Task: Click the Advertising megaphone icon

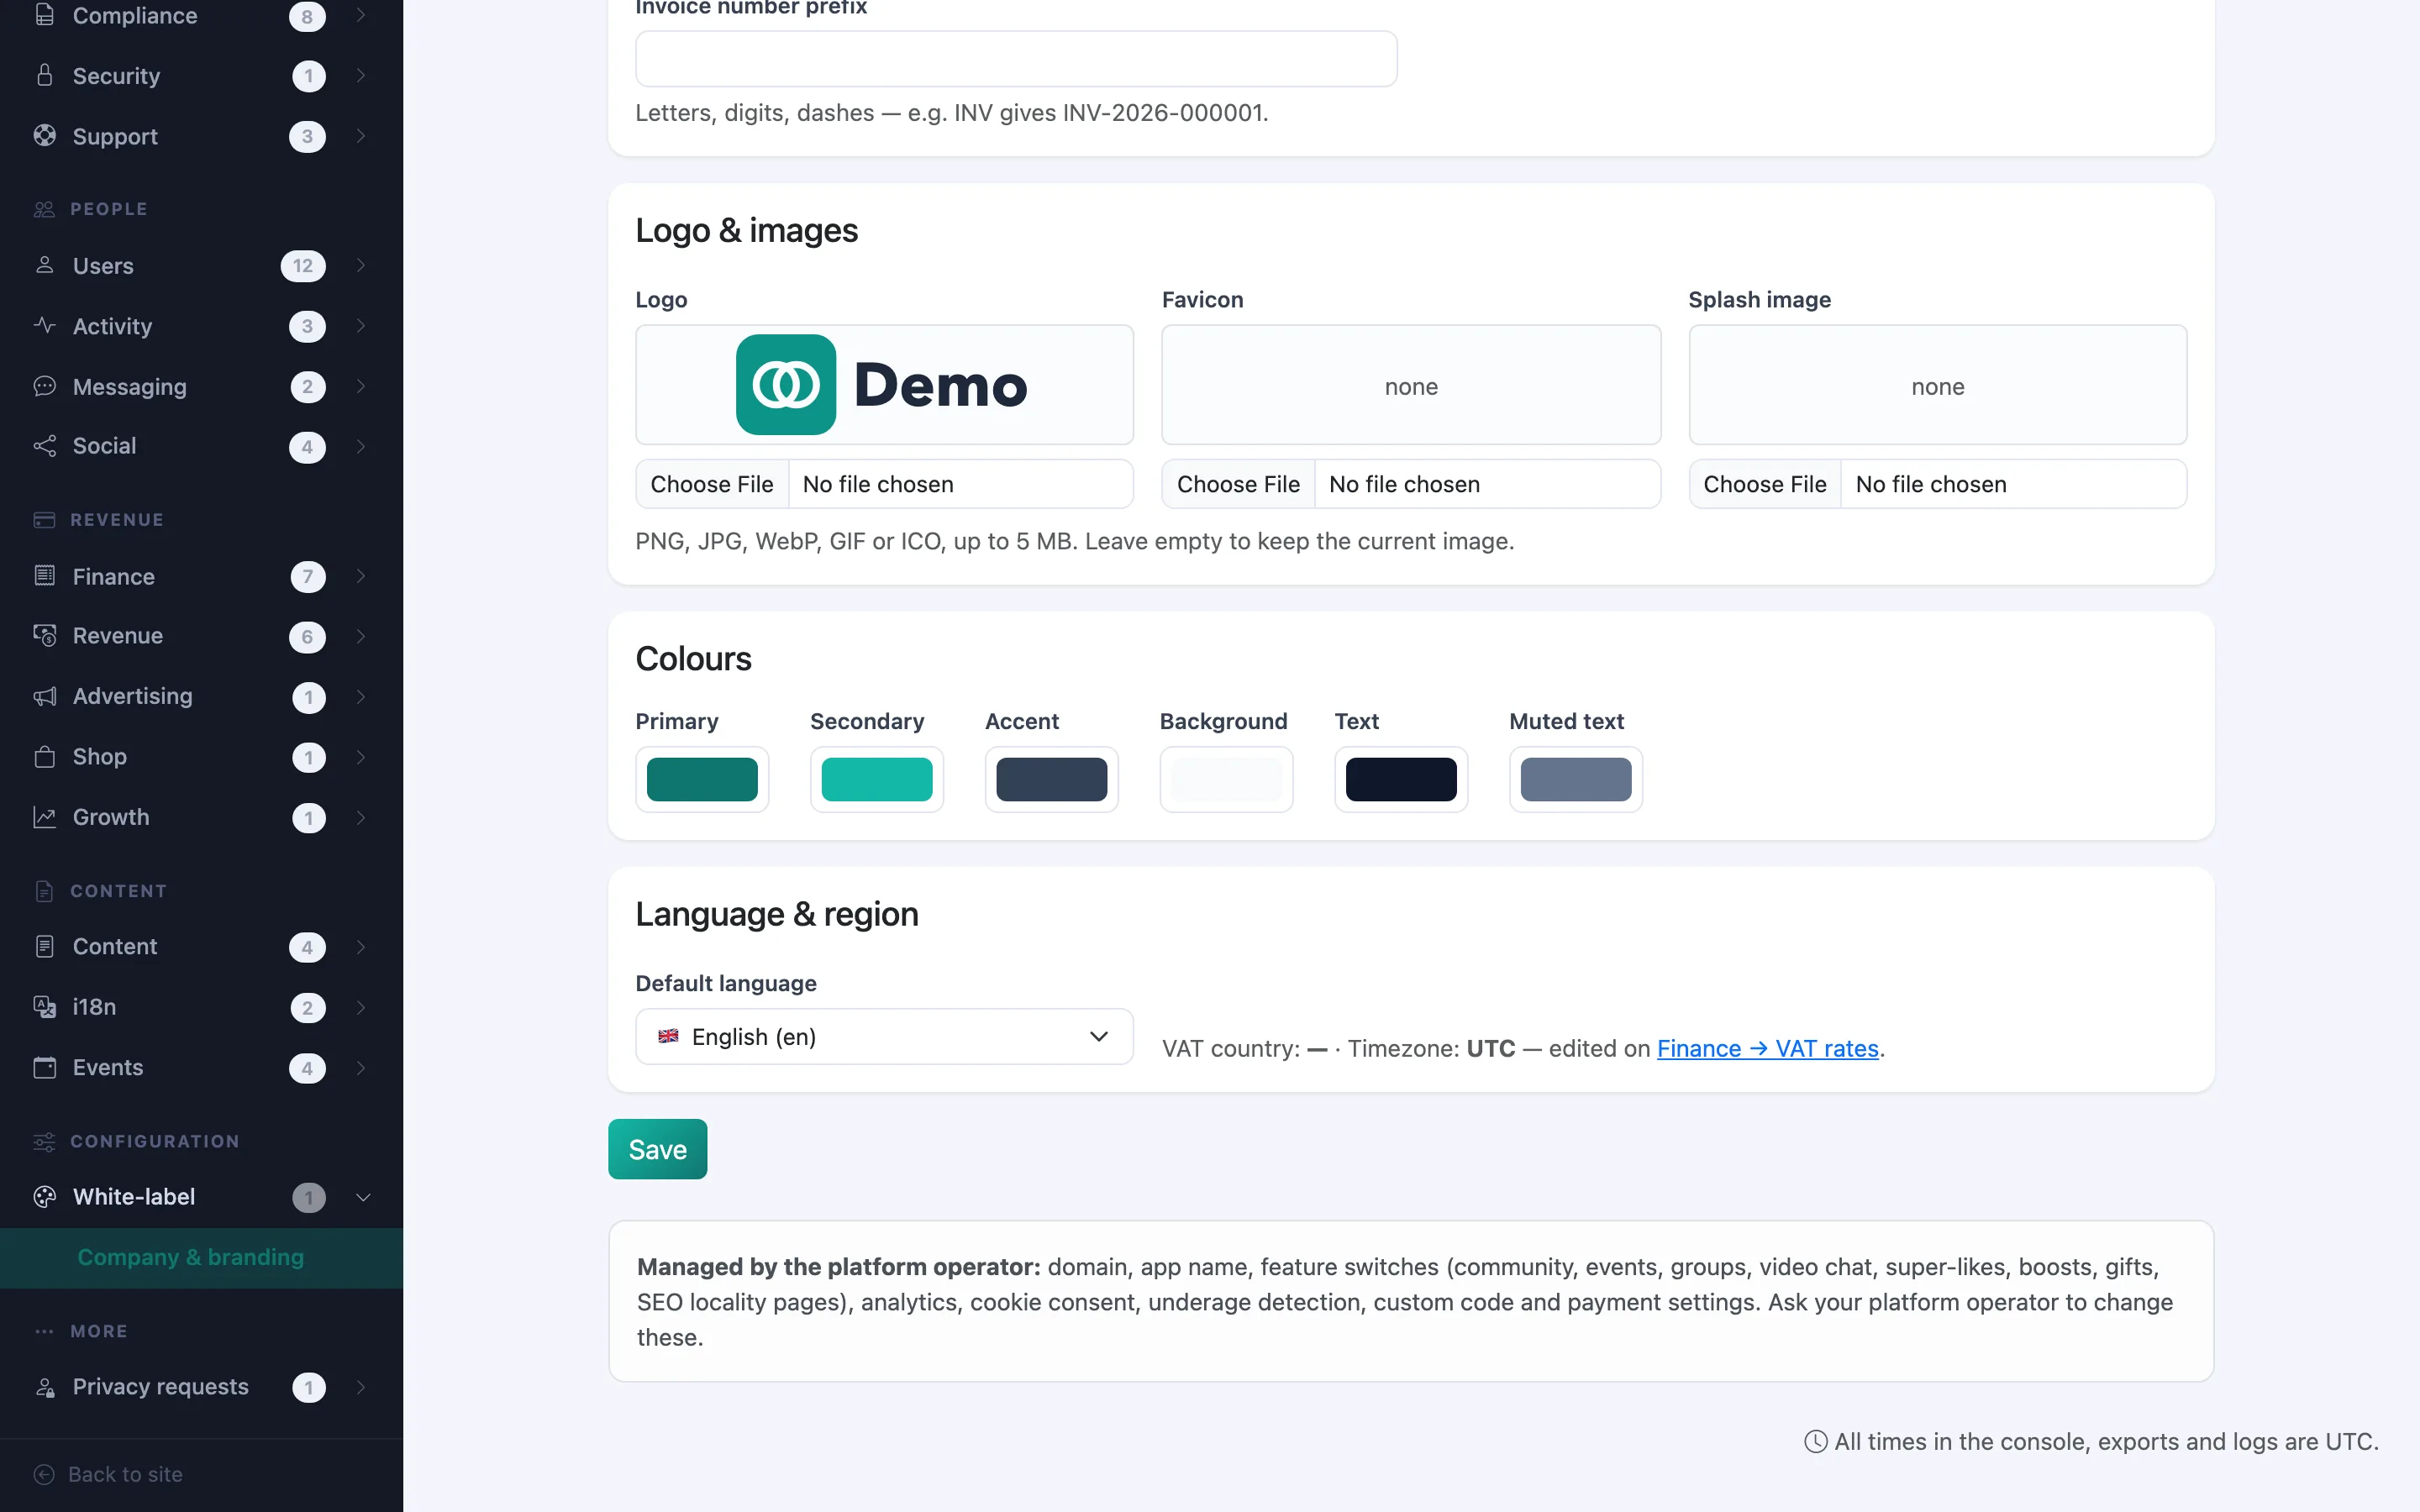Action: (x=44, y=696)
